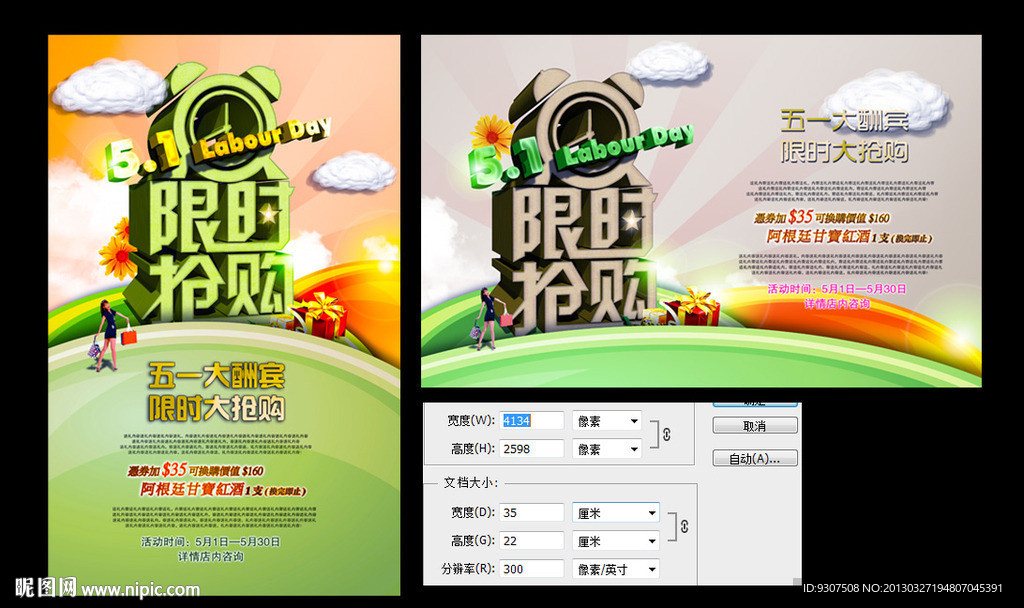
Task: Open the 像素 unit dropdown for 宽度(W)
Action: click(x=607, y=421)
